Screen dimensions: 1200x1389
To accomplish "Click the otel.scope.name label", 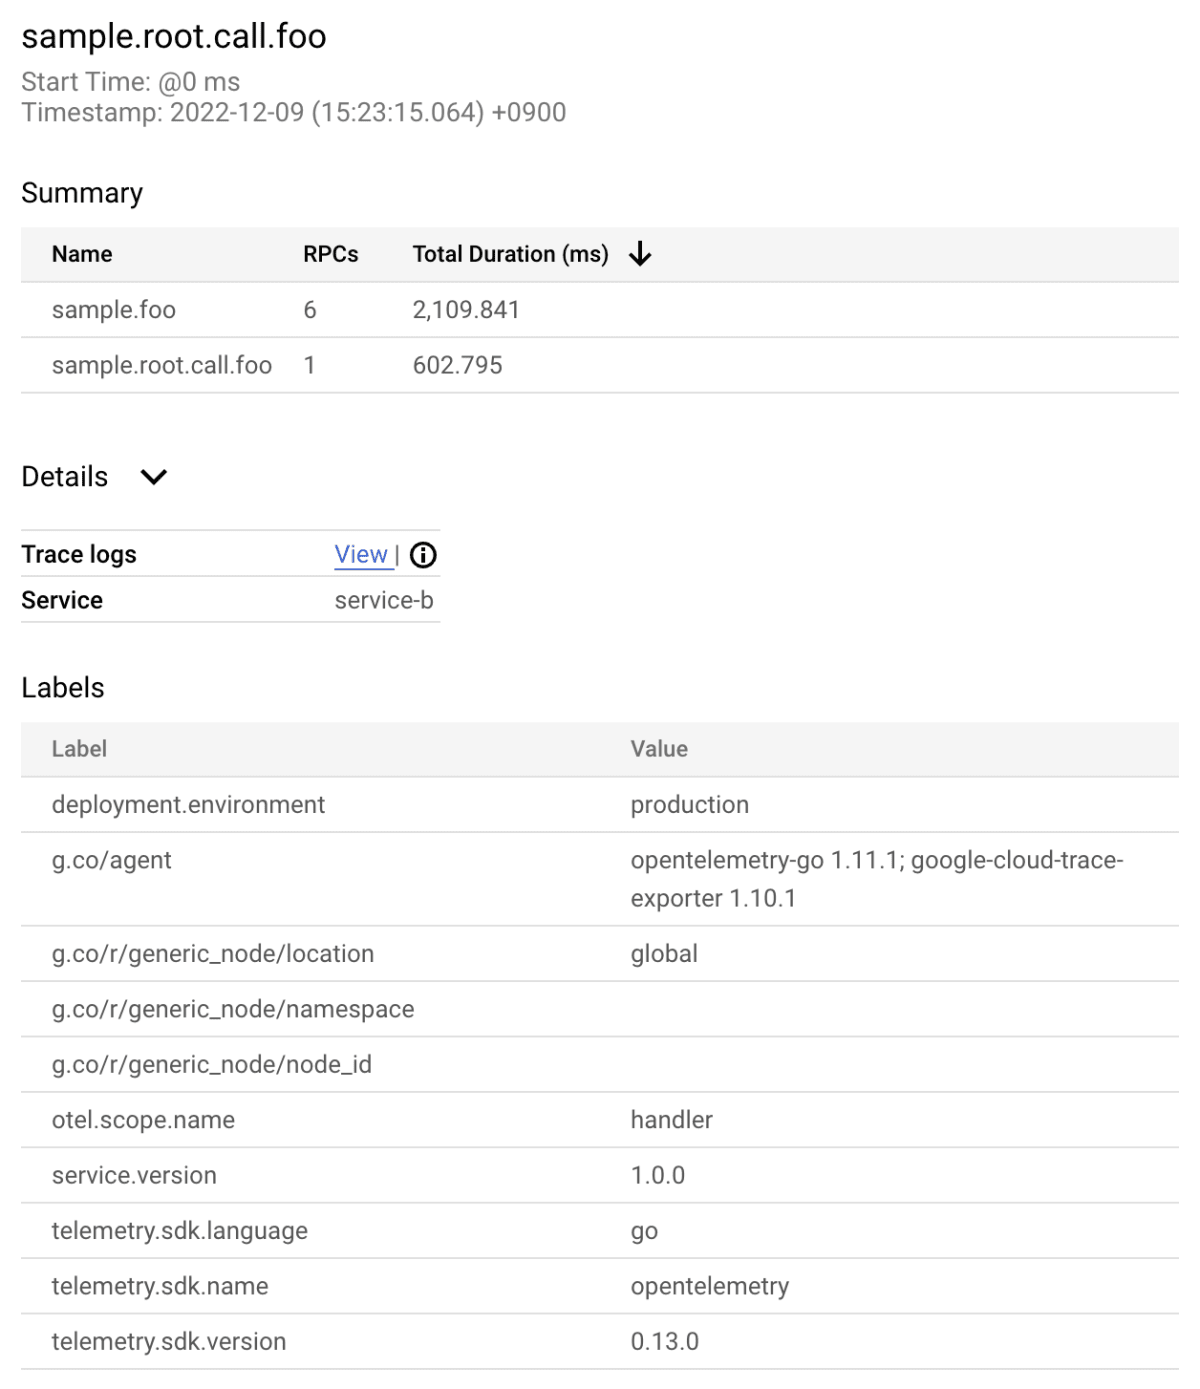I will click(143, 1120).
